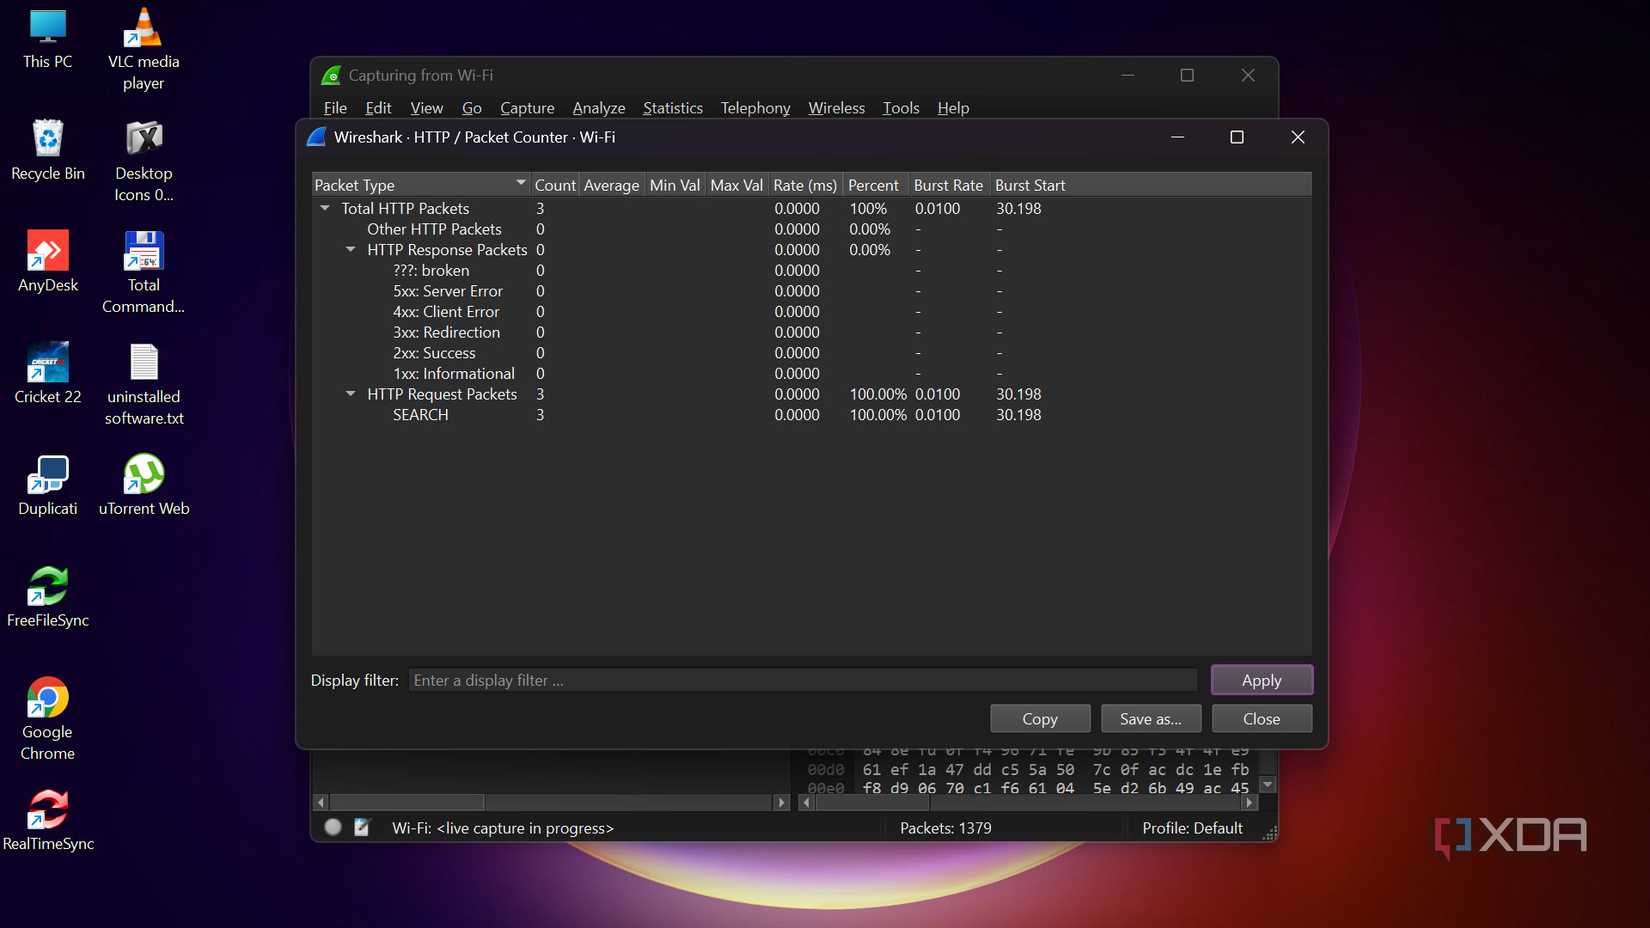Select the Total Commander desktop icon
This screenshot has height=928, width=1650.
tap(143, 251)
